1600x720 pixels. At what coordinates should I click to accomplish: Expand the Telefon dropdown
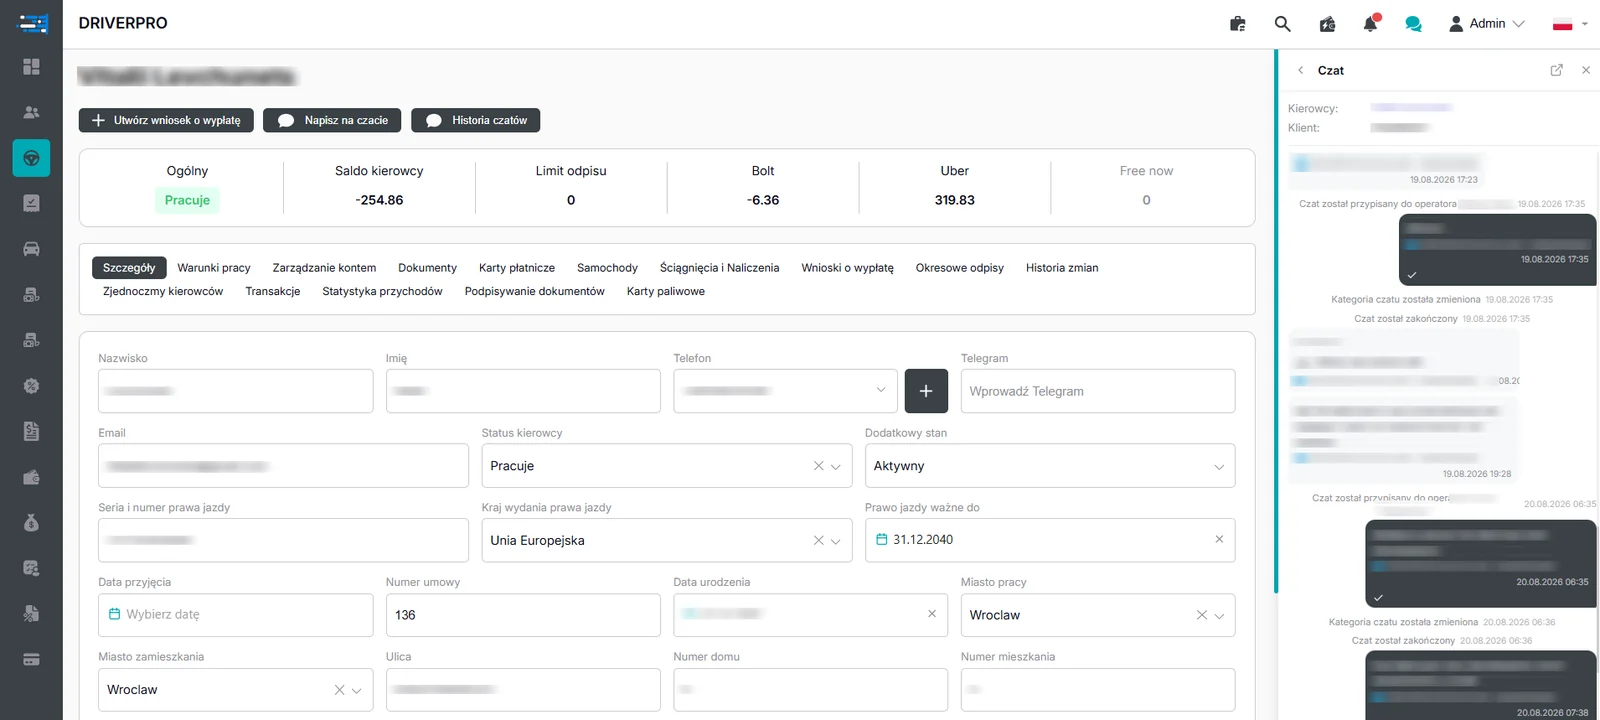point(881,390)
